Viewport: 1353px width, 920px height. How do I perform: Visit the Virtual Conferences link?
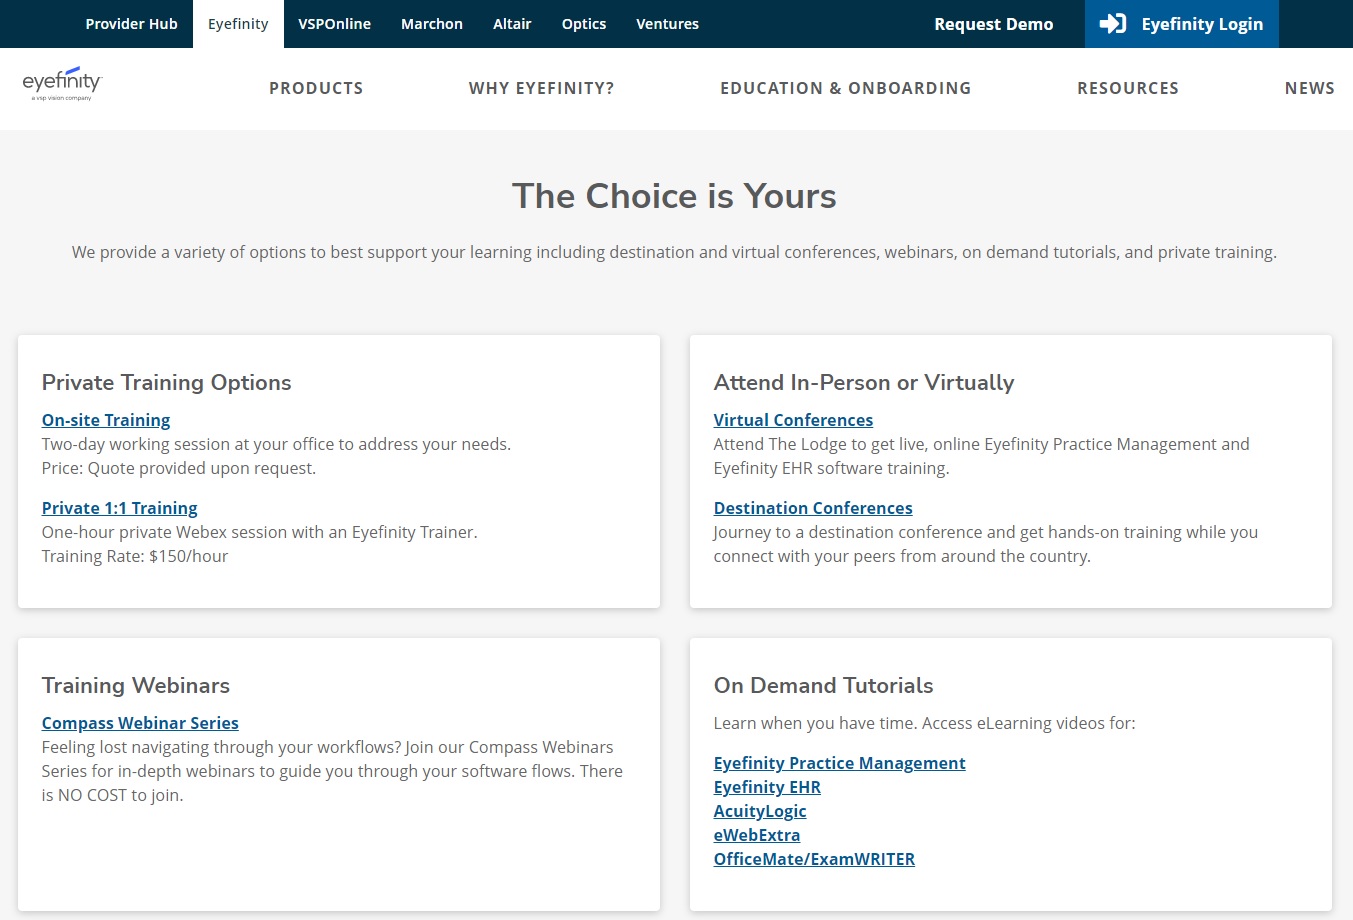point(793,420)
